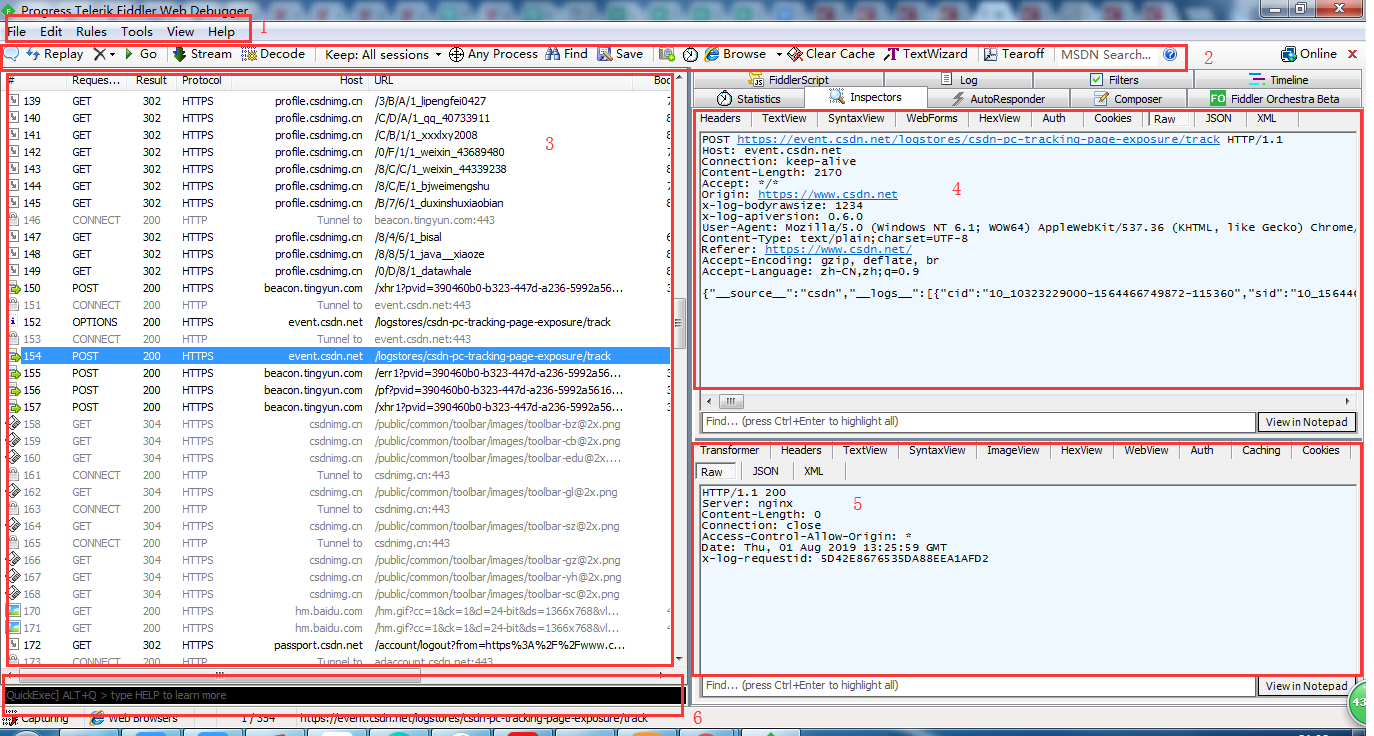Open the Tools menu

137,31
